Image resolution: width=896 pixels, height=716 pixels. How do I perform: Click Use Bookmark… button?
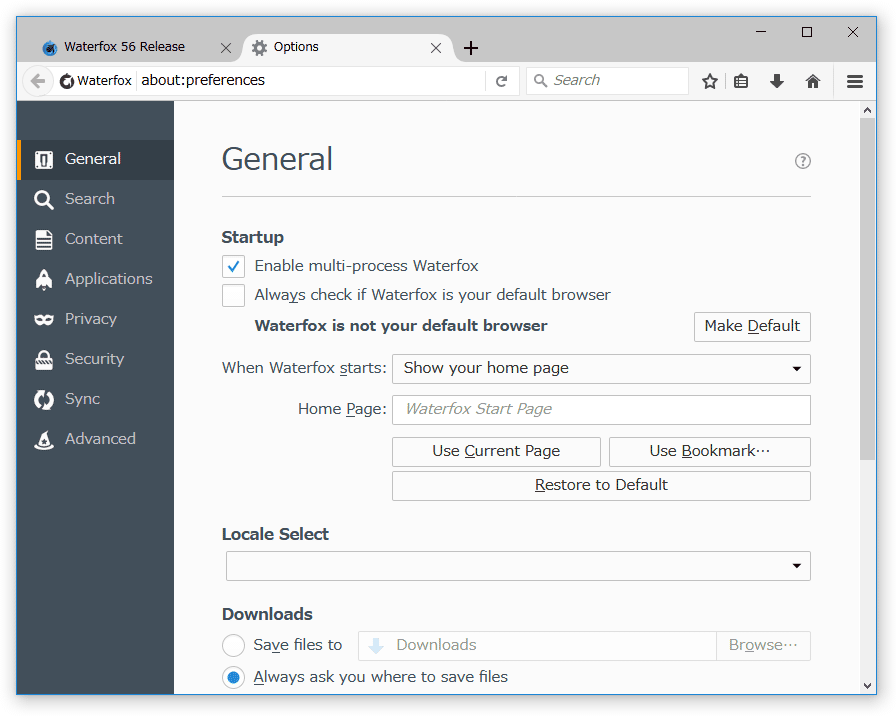[710, 451]
